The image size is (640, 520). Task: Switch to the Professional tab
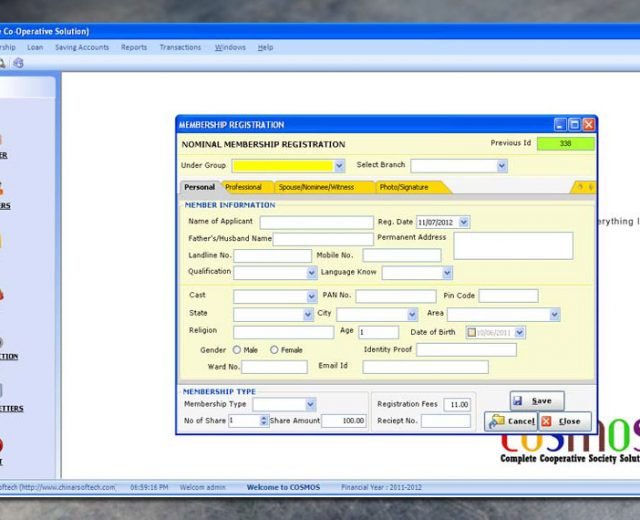[x=244, y=187]
